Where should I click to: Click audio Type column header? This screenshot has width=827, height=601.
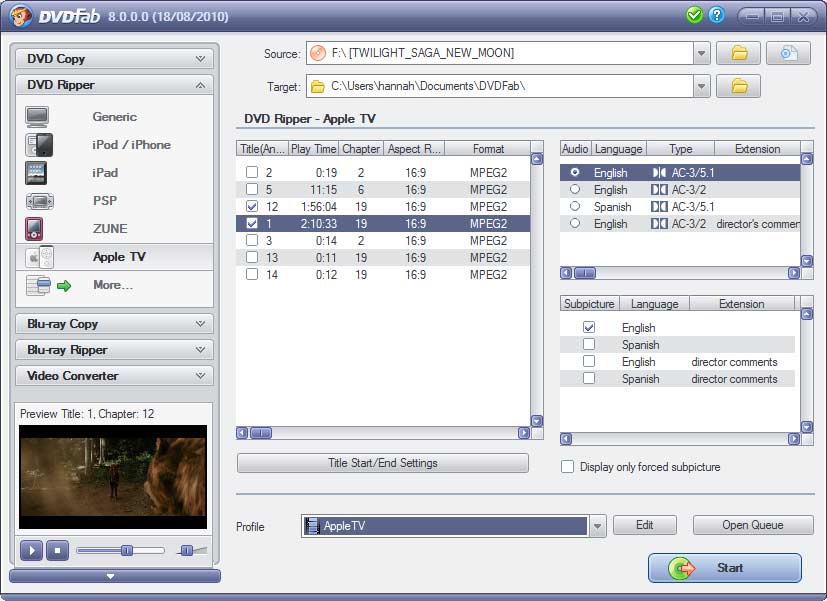(680, 149)
